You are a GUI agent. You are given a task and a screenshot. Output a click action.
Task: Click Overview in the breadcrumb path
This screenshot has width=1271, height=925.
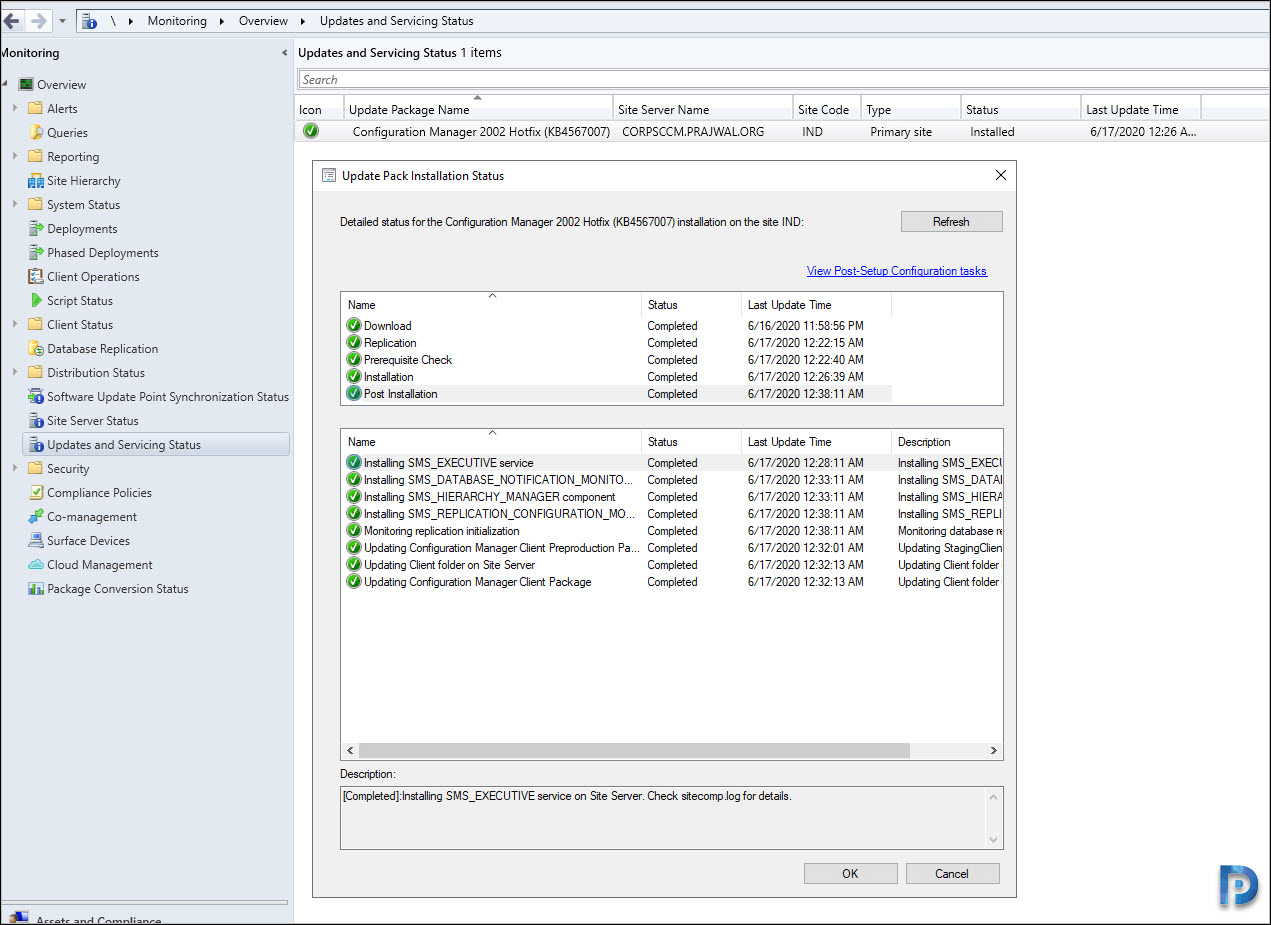tap(263, 21)
